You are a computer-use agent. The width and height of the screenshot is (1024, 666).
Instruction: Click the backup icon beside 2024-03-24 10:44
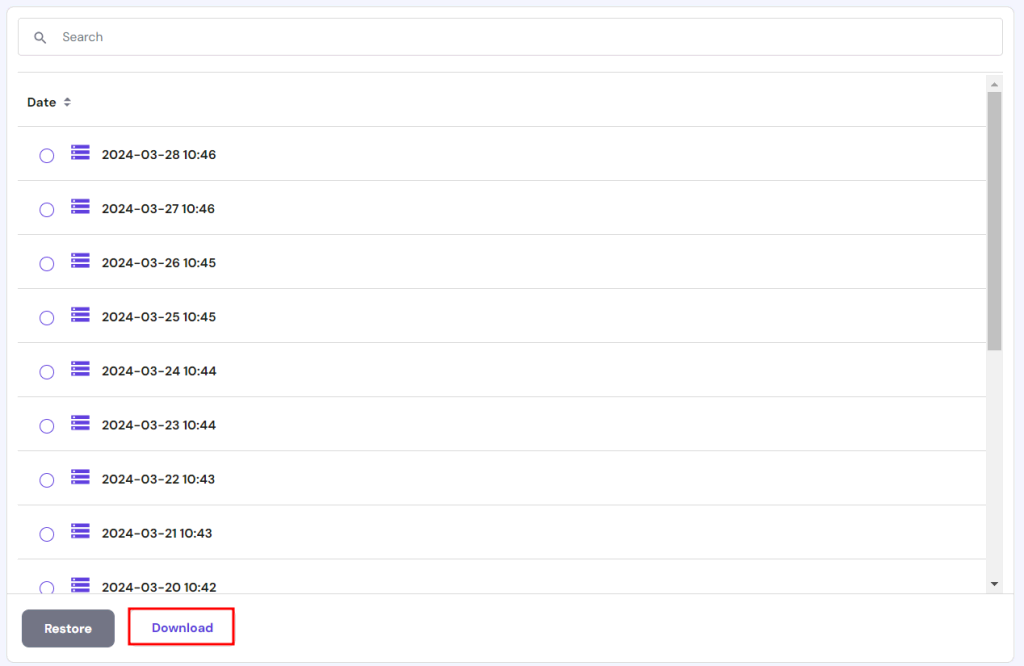point(79,370)
